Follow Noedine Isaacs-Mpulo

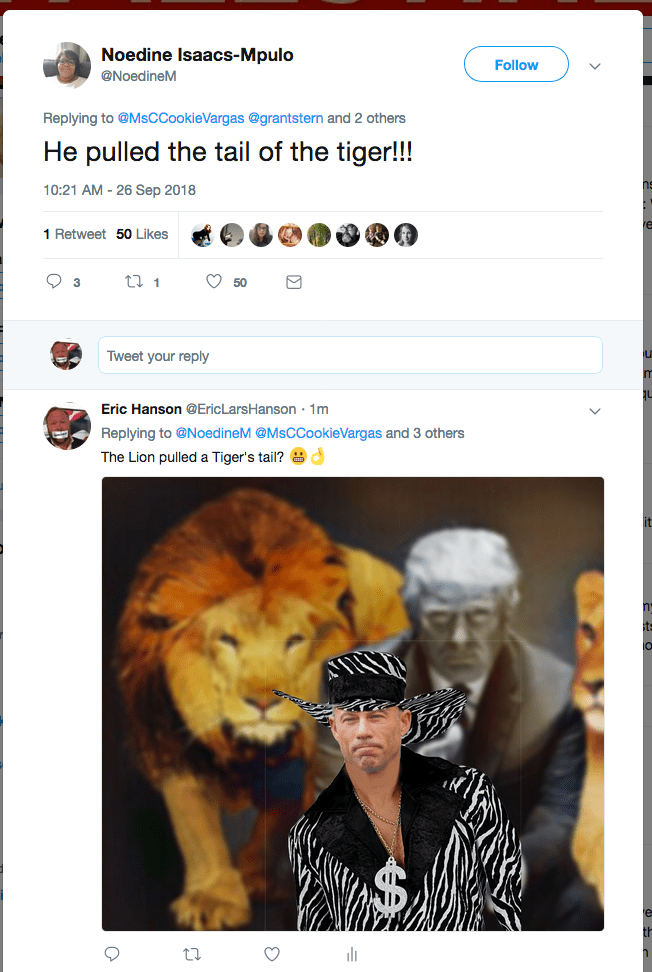click(x=516, y=64)
